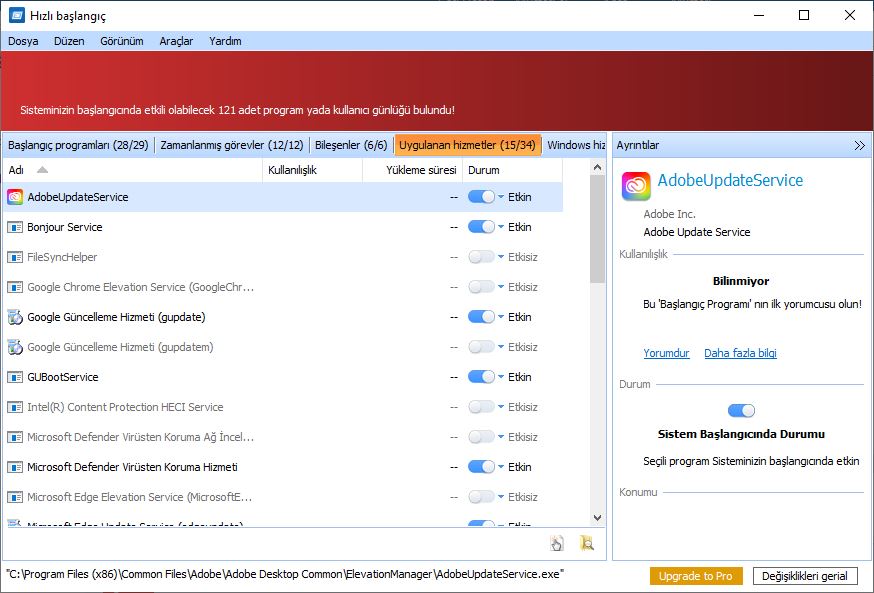Open status dropdown for Google Güncelleme Hizmeti (gupdatem)
The image size is (874, 593).
(x=501, y=347)
